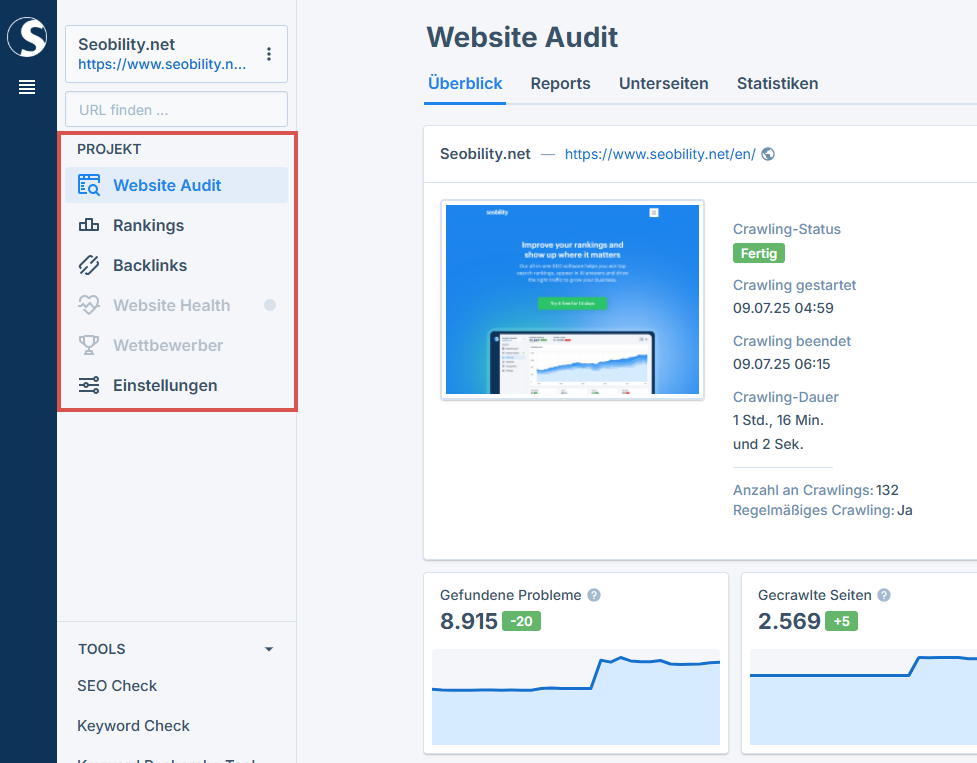Click the Gecrawlte Seiten trend chart
The height and width of the screenshot is (763, 977).
[x=864, y=697]
